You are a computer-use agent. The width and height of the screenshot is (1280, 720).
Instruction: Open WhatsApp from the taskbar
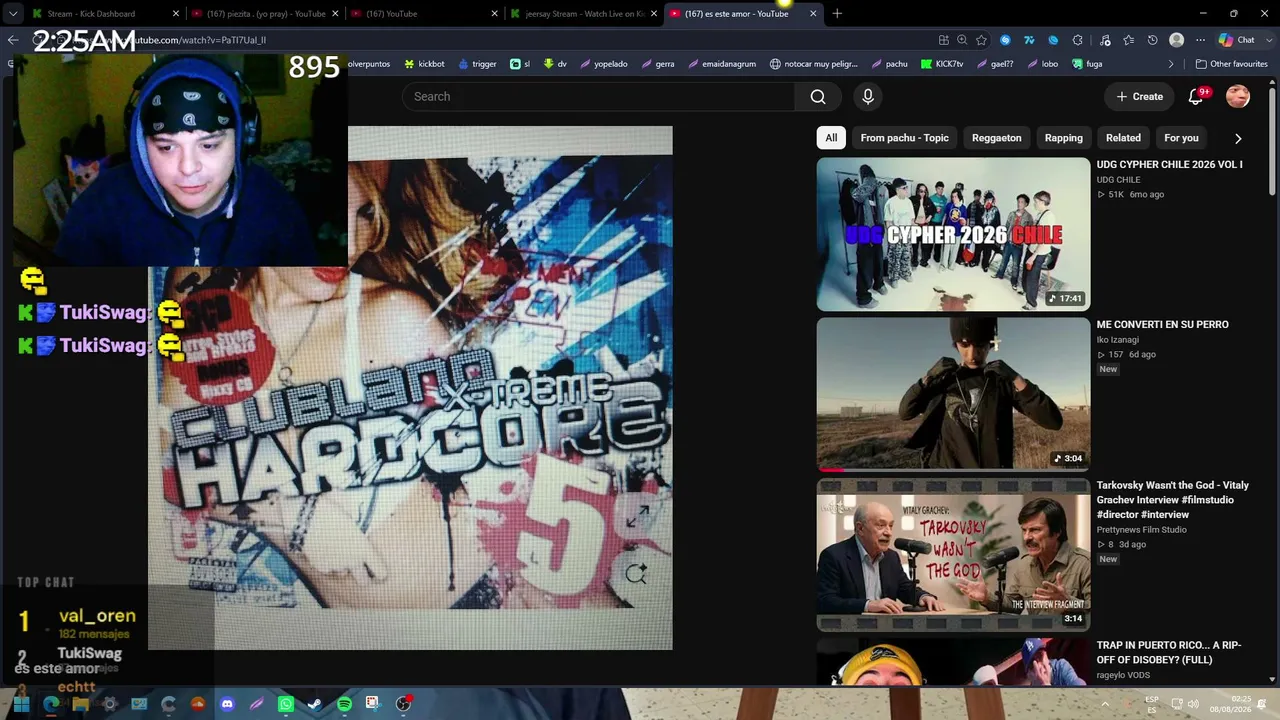286,704
